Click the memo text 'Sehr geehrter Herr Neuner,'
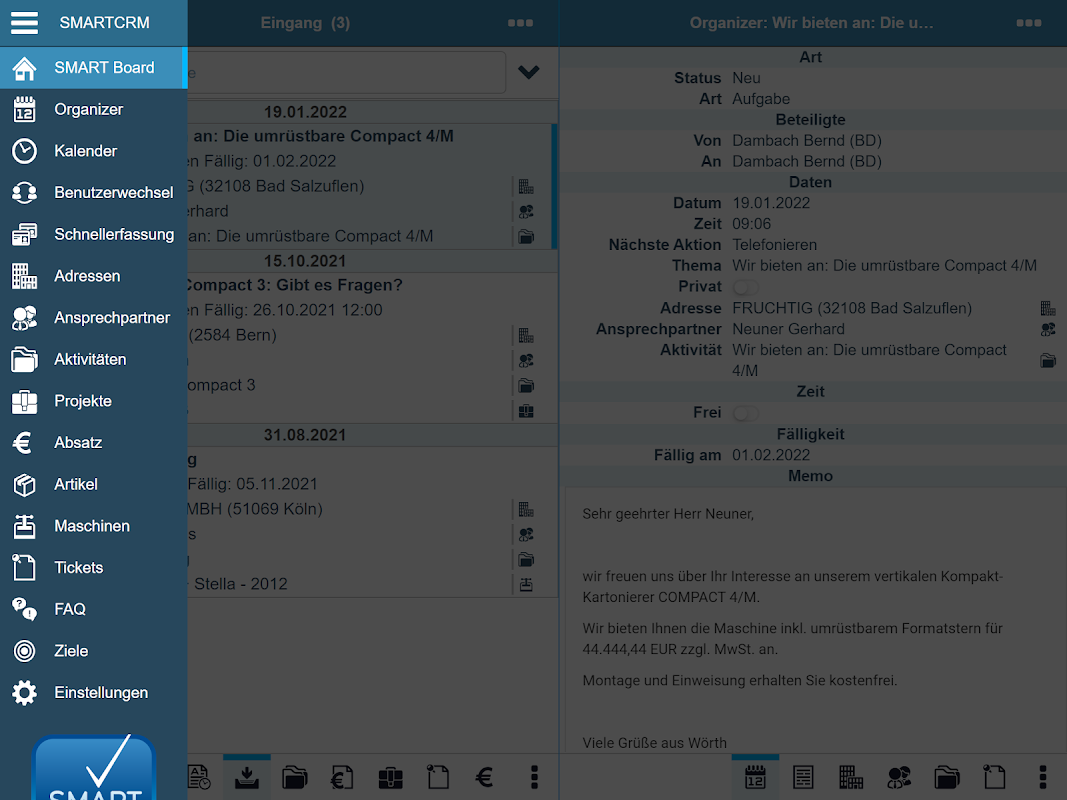 point(668,514)
